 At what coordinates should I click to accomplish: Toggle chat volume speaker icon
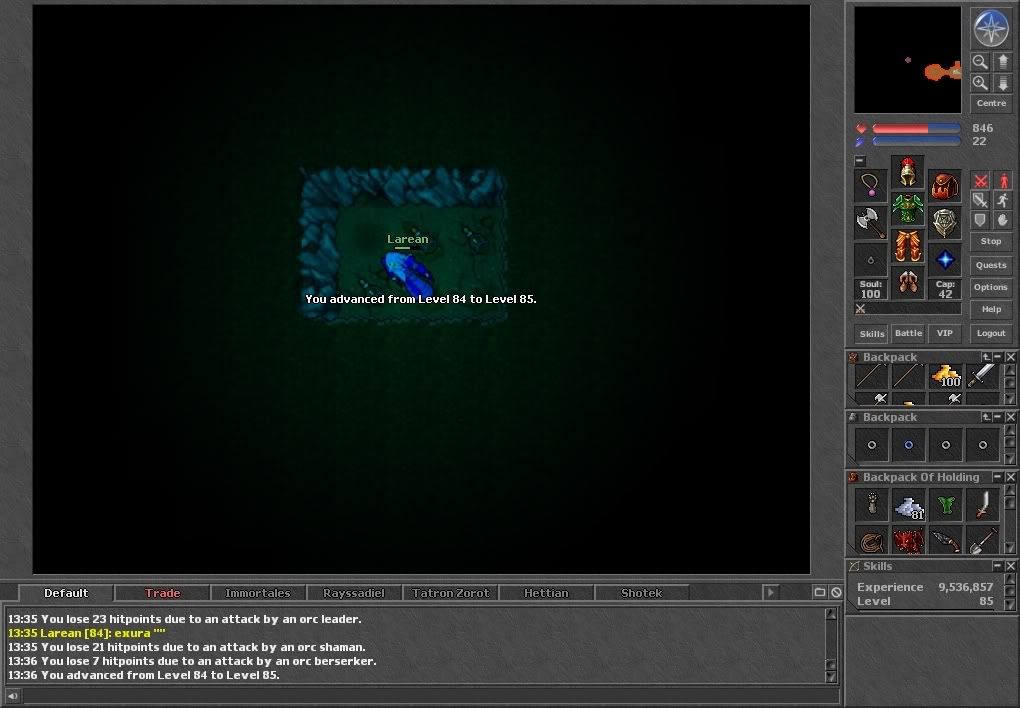click(12, 696)
